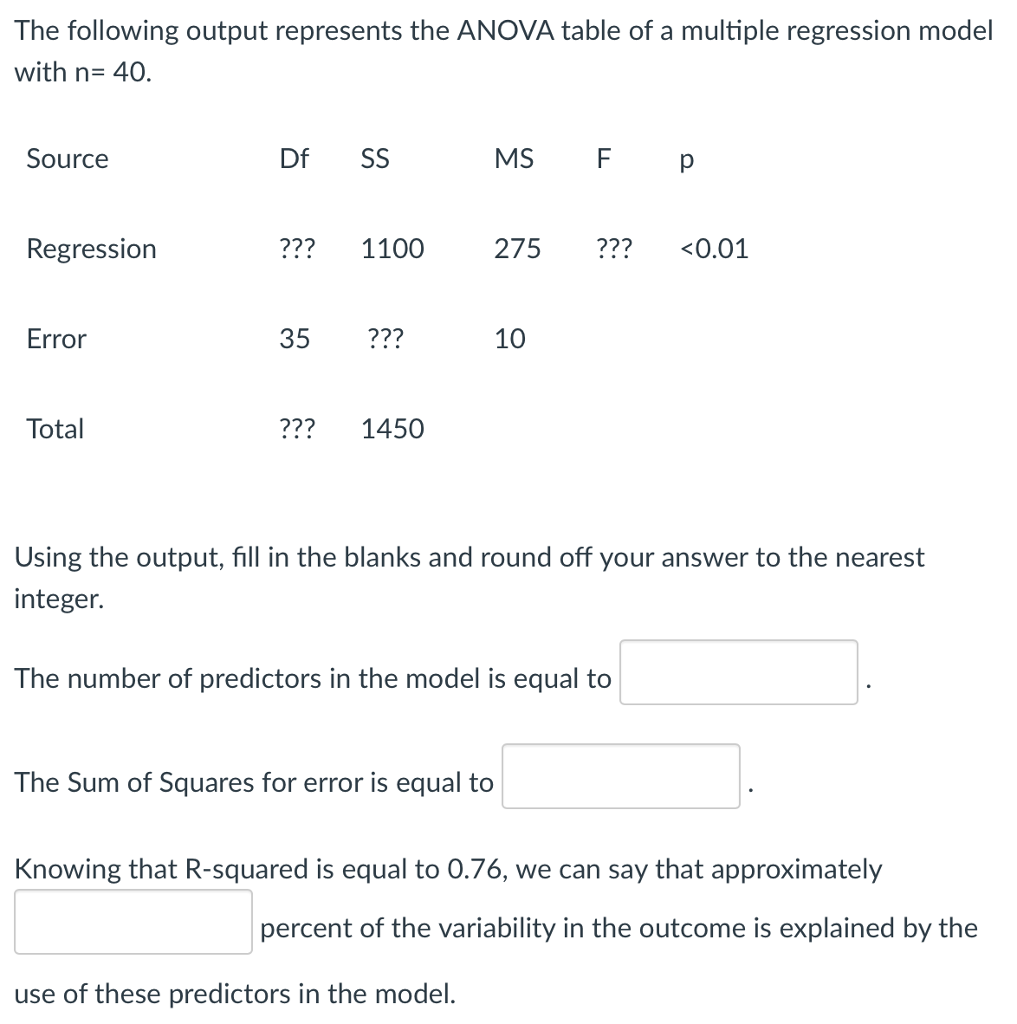Click the Sum of Squares for error answer box

point(620,777)
